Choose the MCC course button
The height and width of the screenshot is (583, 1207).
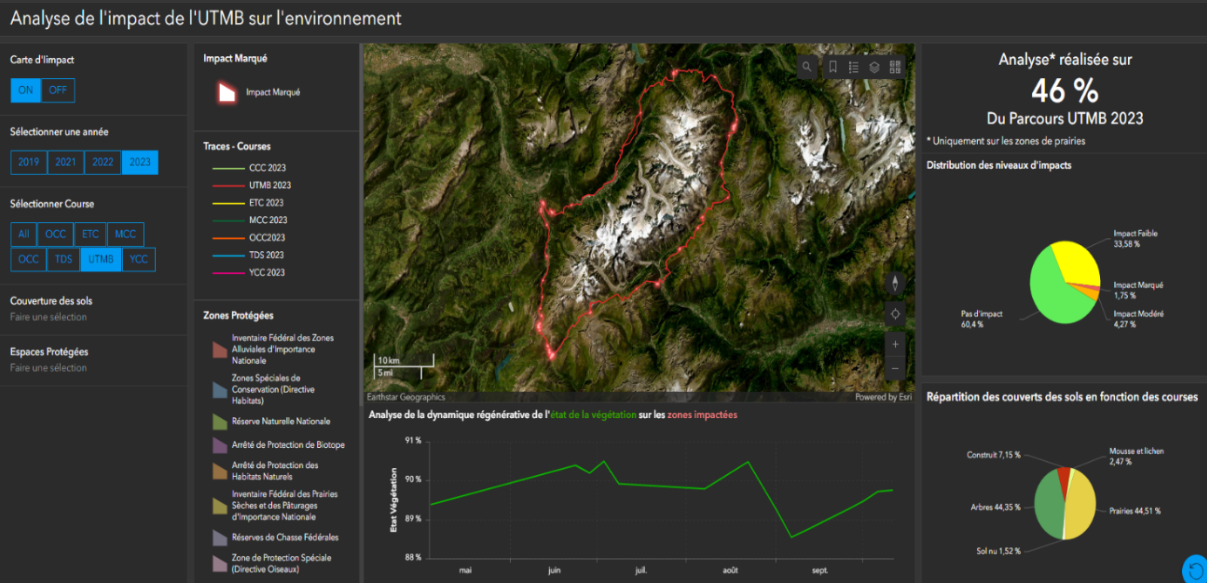(x=125, y=234)
